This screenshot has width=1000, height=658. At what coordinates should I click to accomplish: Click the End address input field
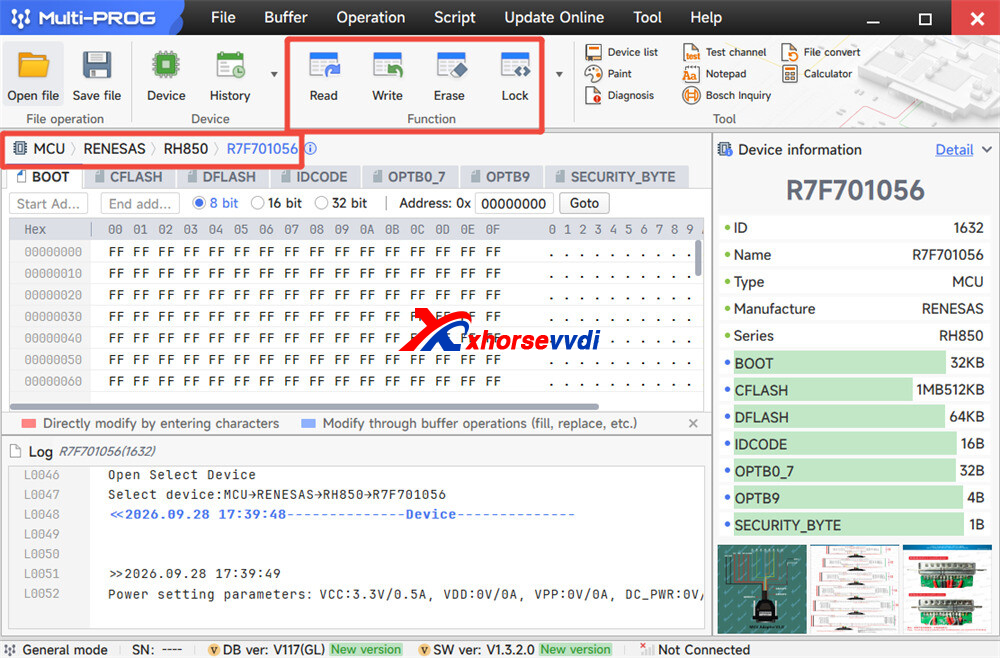click(140, 203)
